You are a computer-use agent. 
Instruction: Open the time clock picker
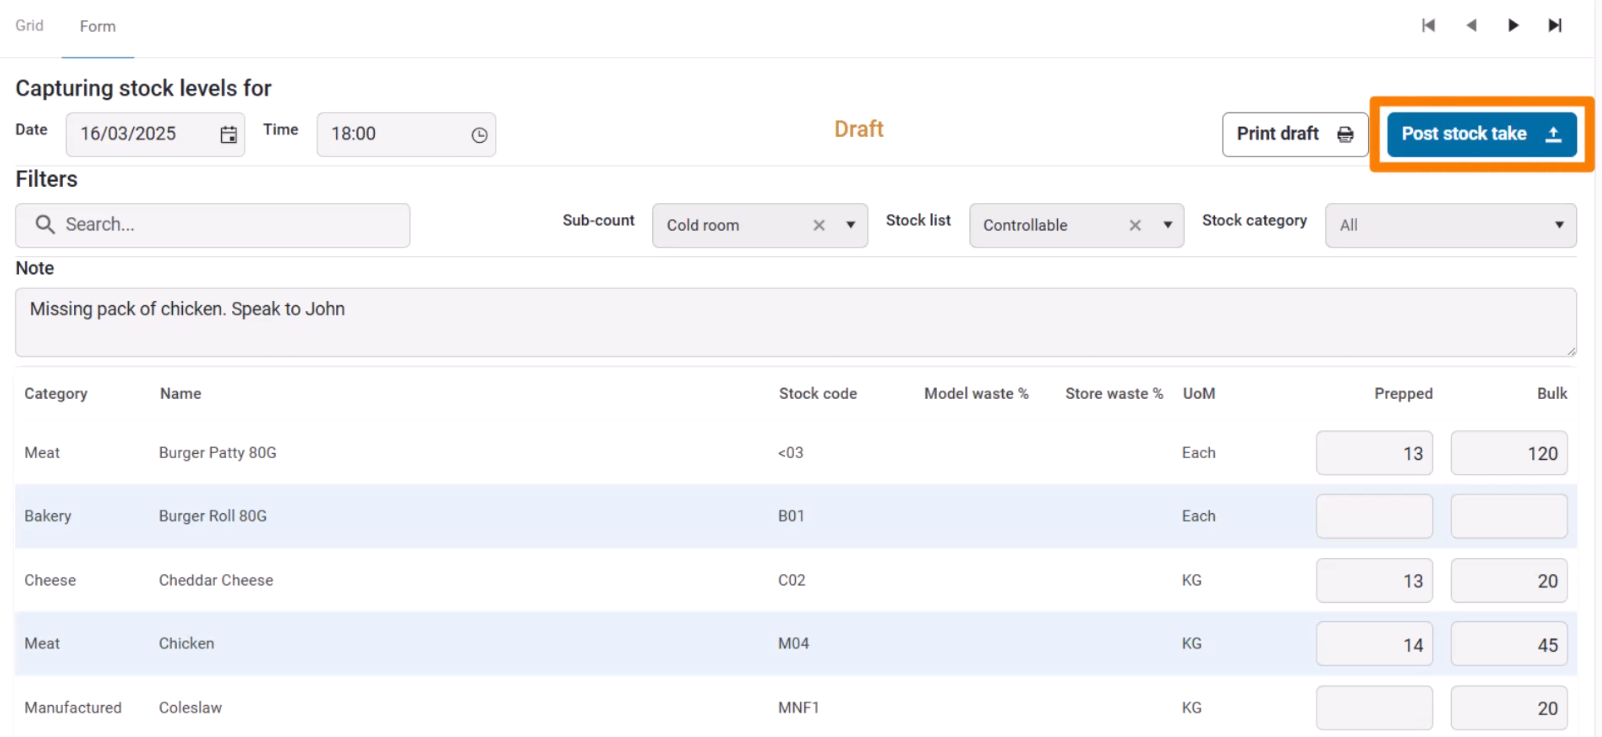[x=480, y=135]
